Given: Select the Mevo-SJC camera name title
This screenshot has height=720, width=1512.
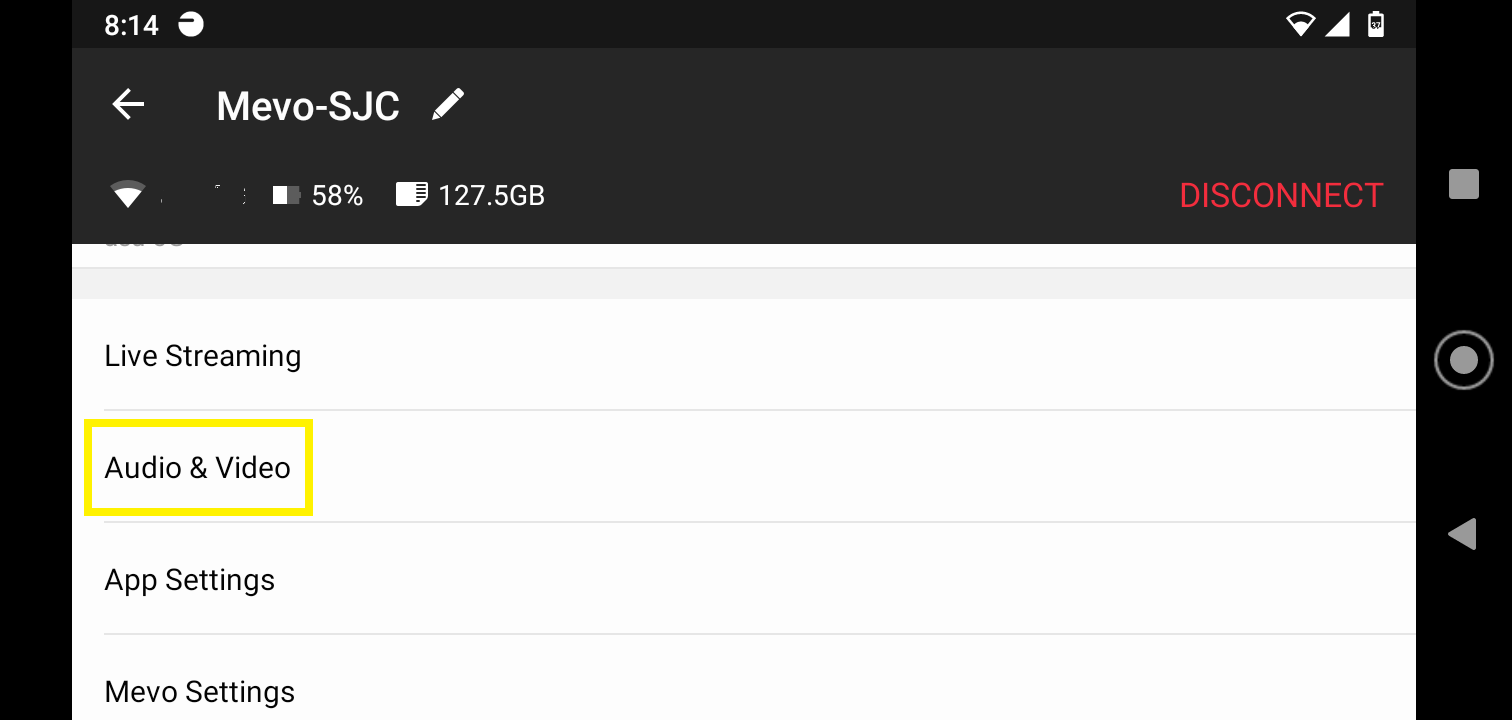Looking at the screenshot, I should (x=307, y=104).
